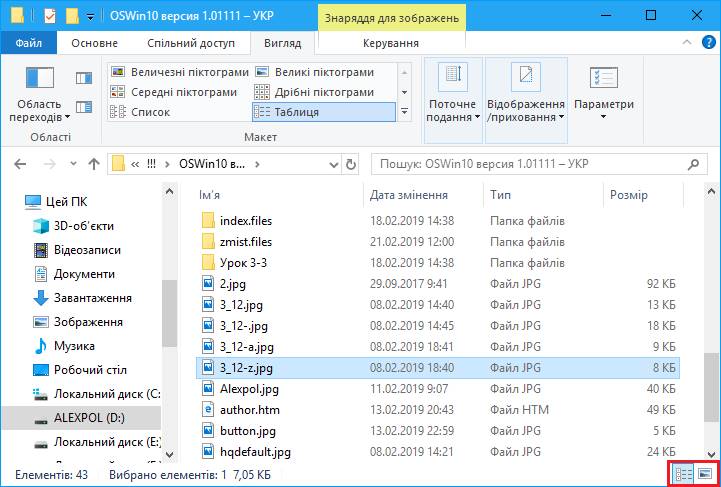This screenshot has width=721, height=487.
Task: Select Середні піктограми layout
Action: (x=180, y=92)
